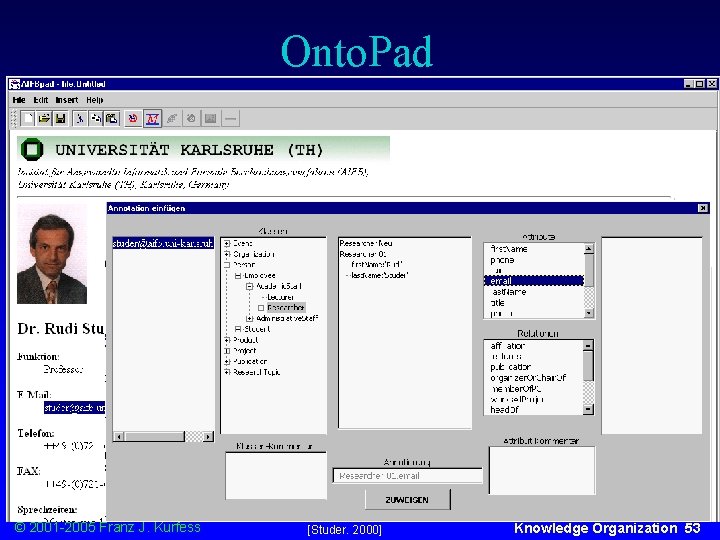Click the New document toolbar icon
This screenshot has width=720, height=540.
[x=28, y=119]
